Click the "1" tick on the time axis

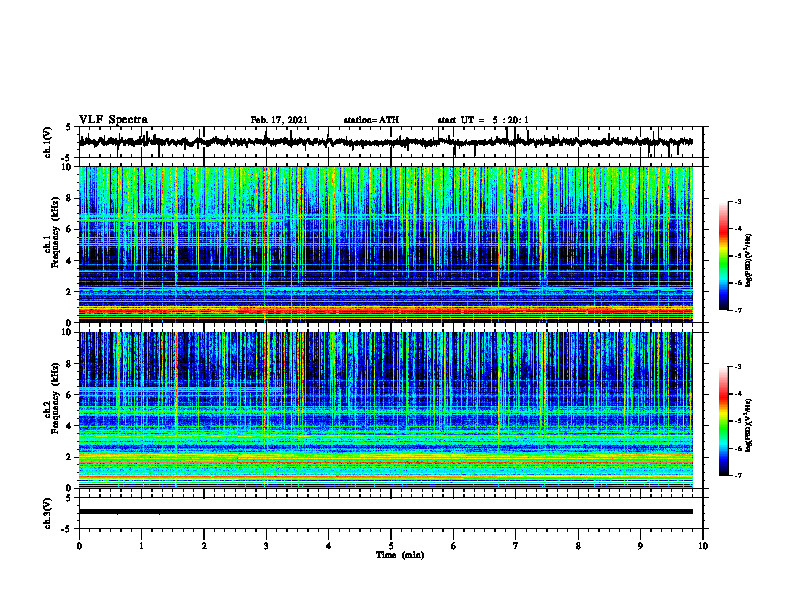pyautogui.click(x=141, y=546)
